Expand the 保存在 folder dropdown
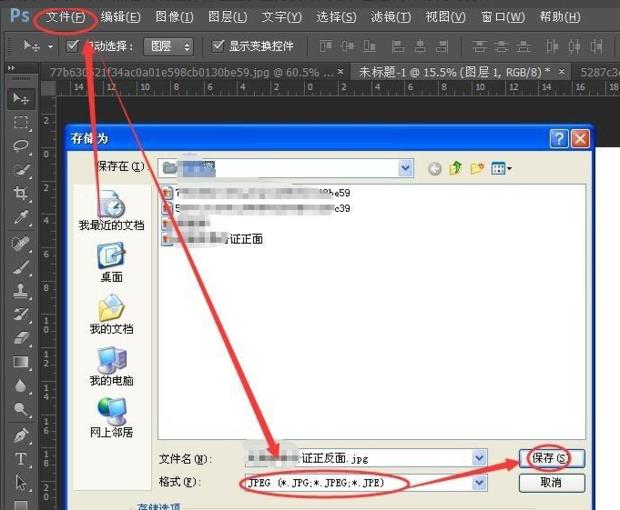 (405, 168)
